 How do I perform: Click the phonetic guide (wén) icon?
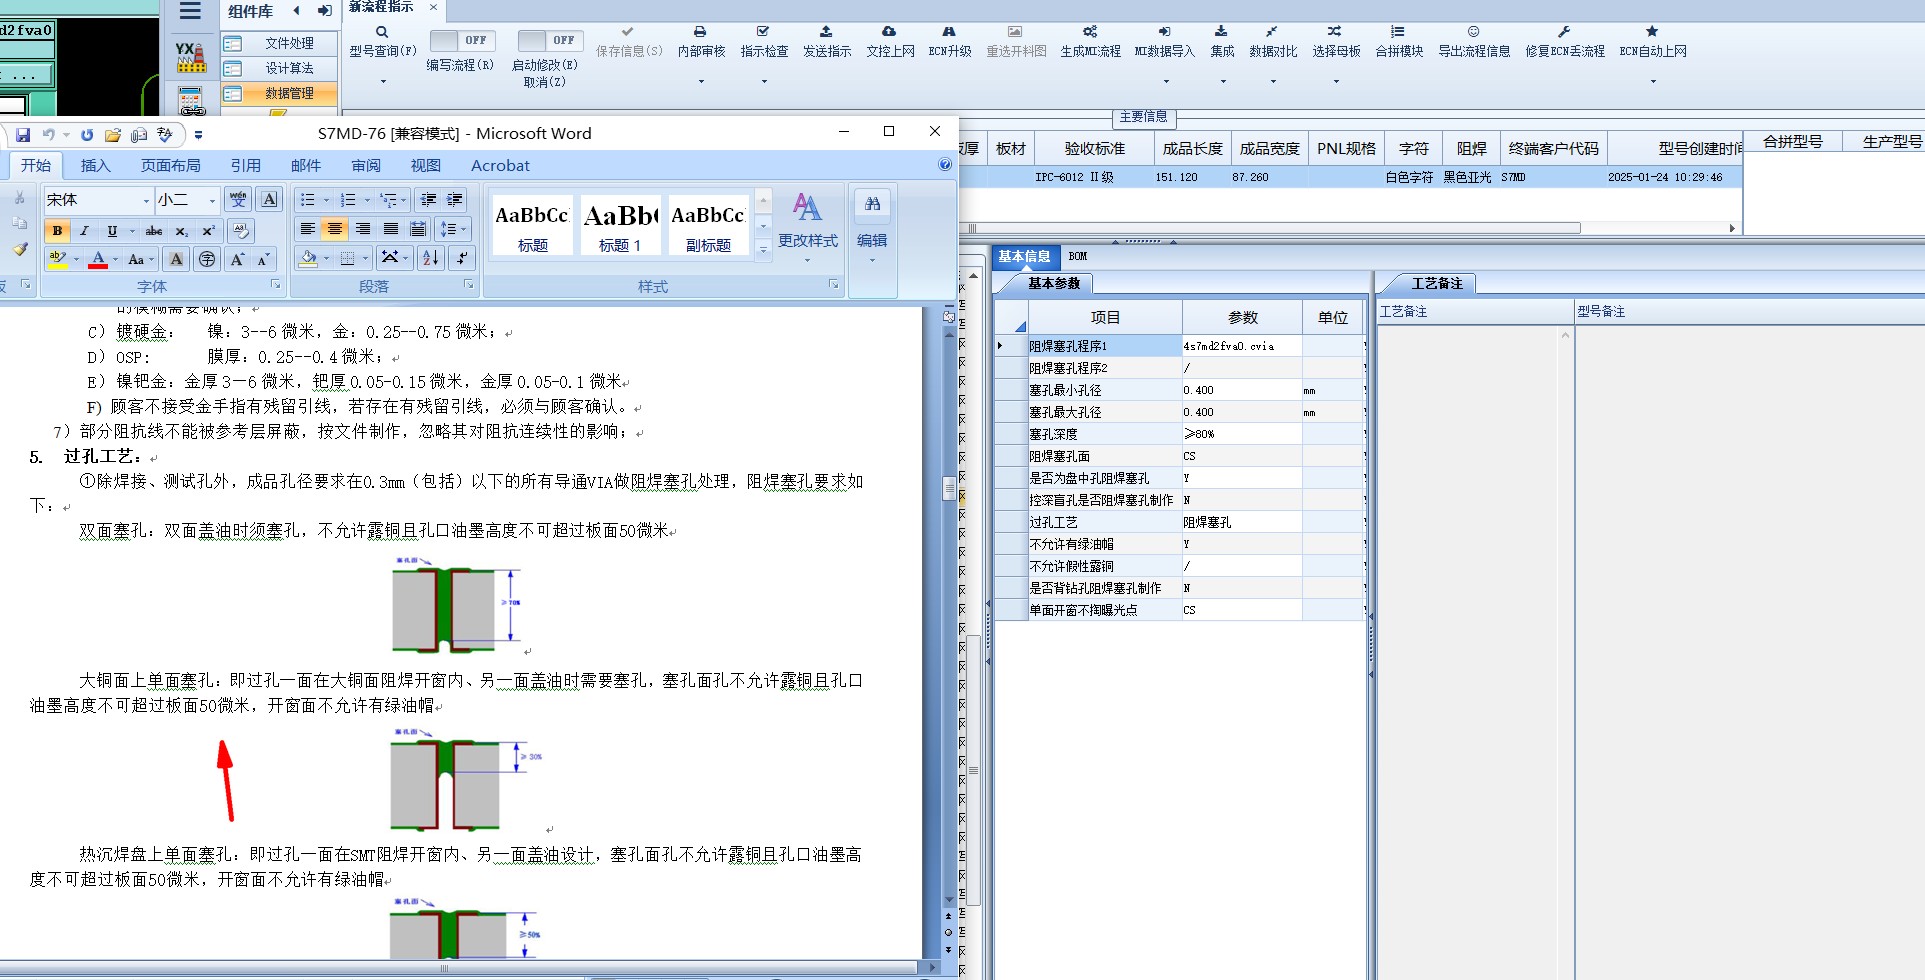coord(238,200)
